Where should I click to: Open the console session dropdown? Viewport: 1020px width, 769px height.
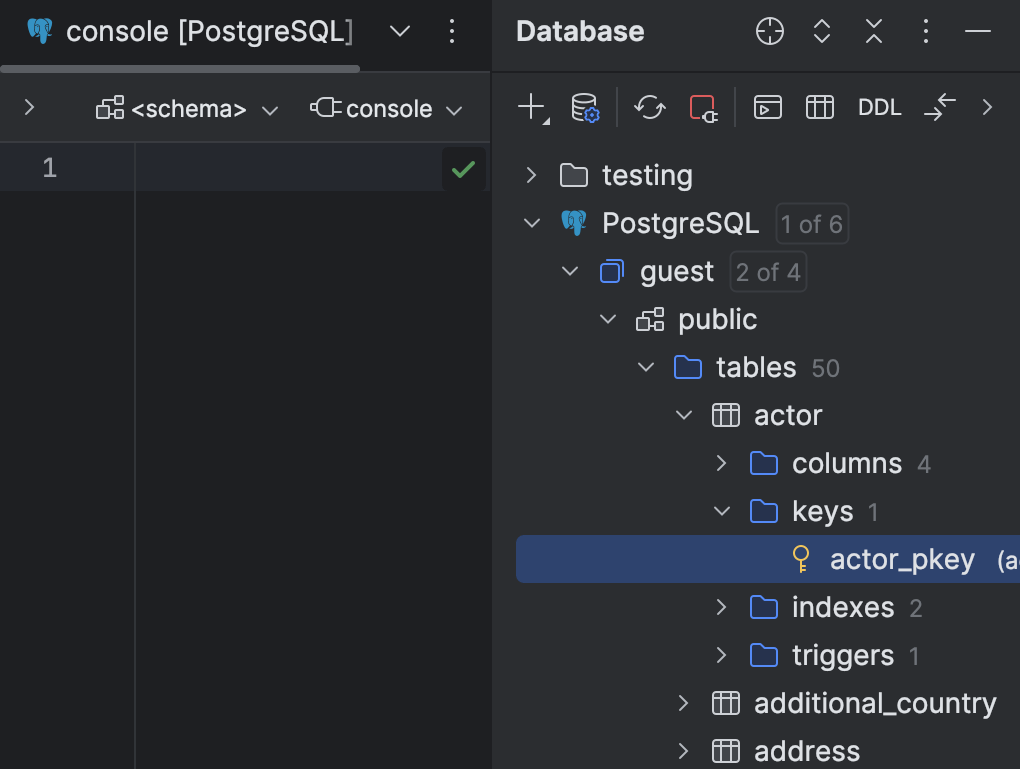click(x=387, y=109)
